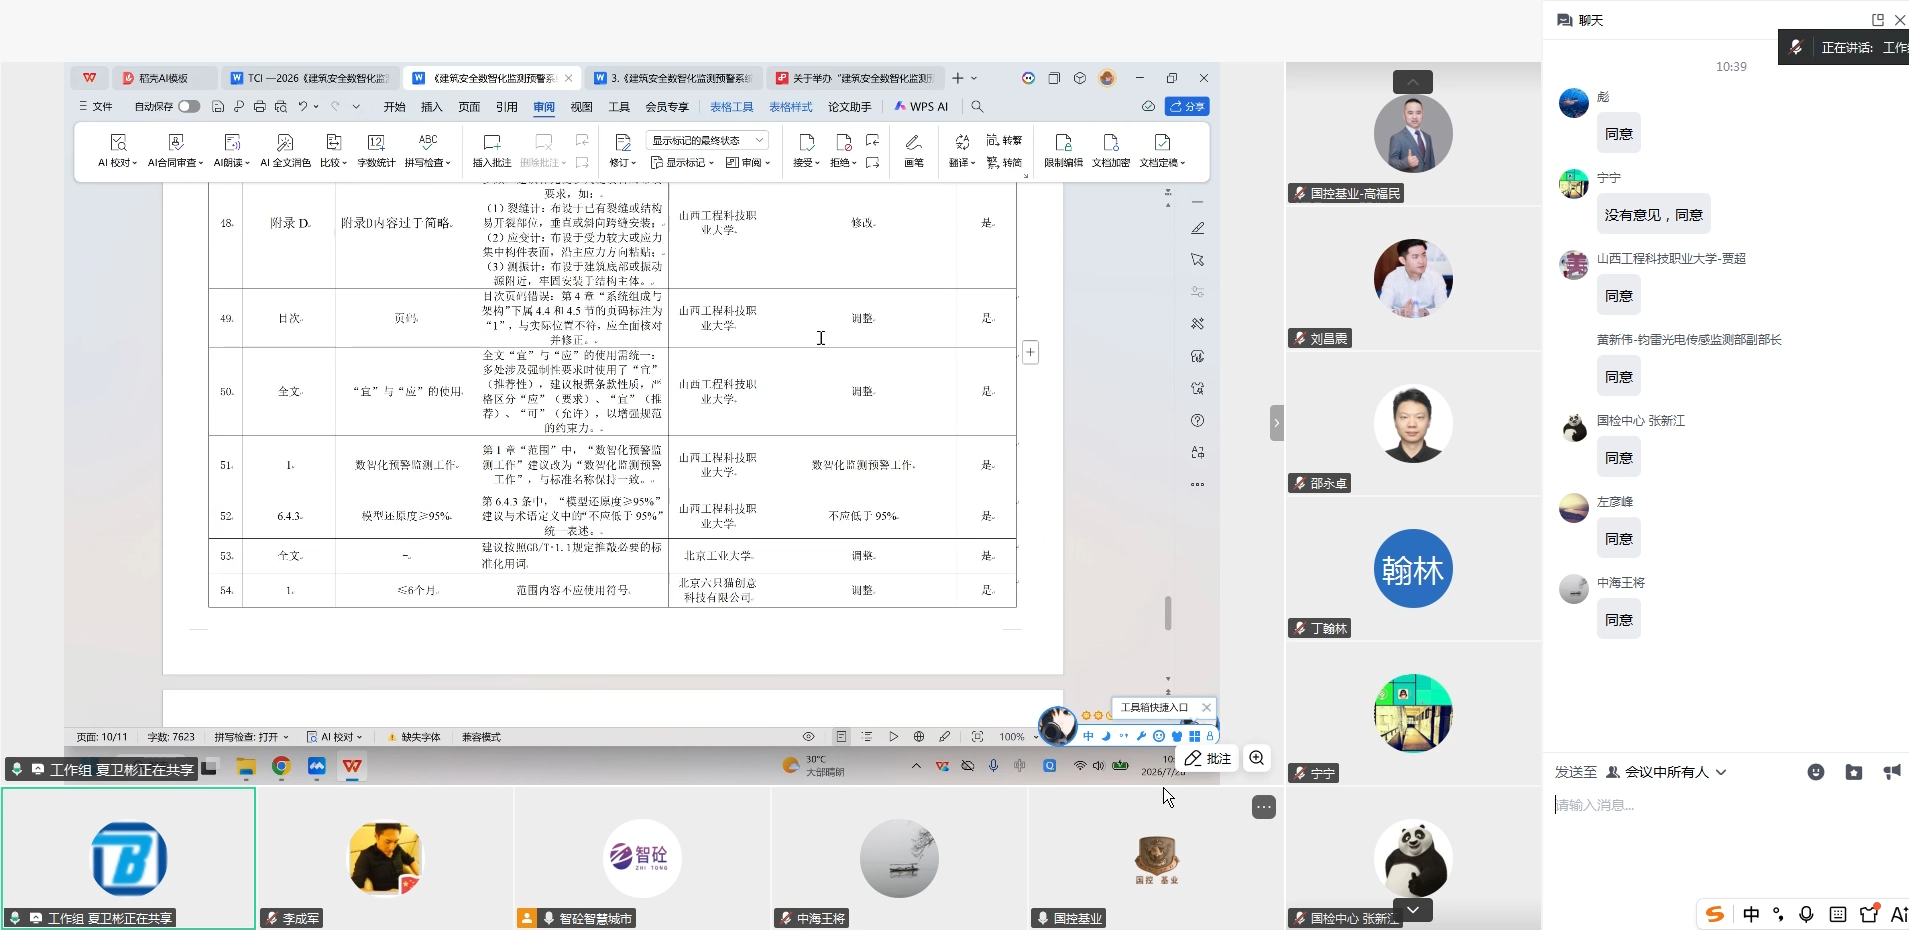Start AI朗读 read aloud
The image size is (1909, 930).
231,150
